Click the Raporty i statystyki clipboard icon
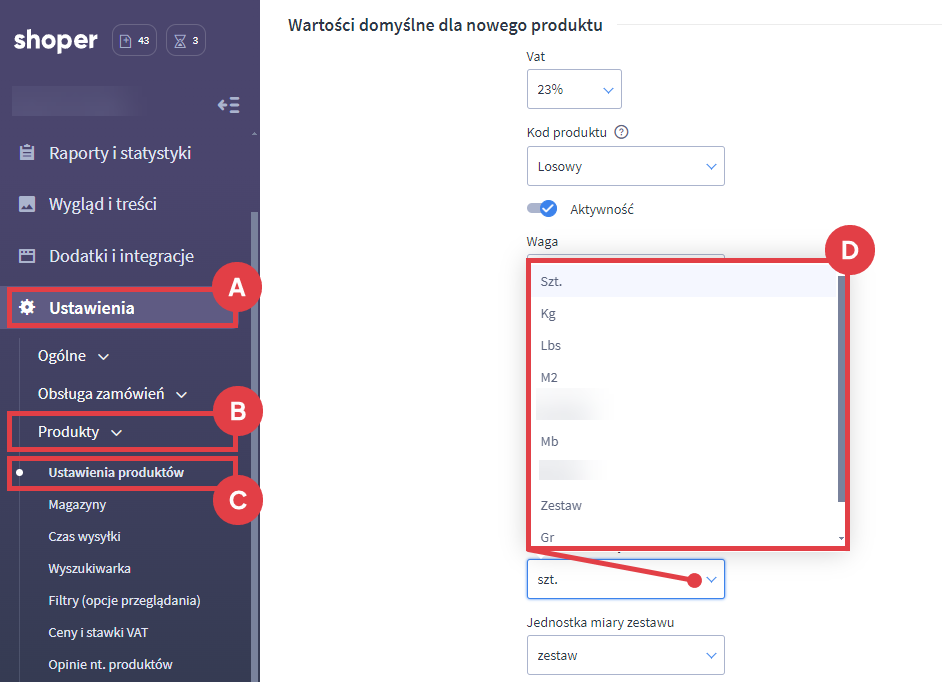 (x=27, y=153)
